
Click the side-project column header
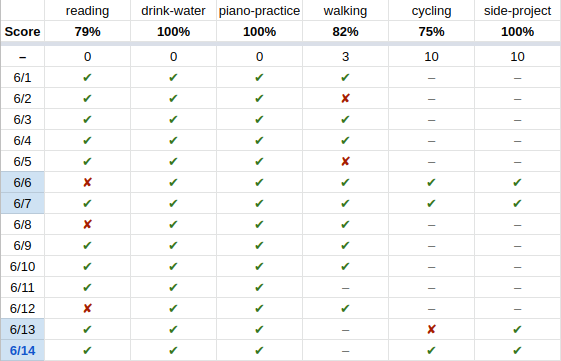(517, 11)
